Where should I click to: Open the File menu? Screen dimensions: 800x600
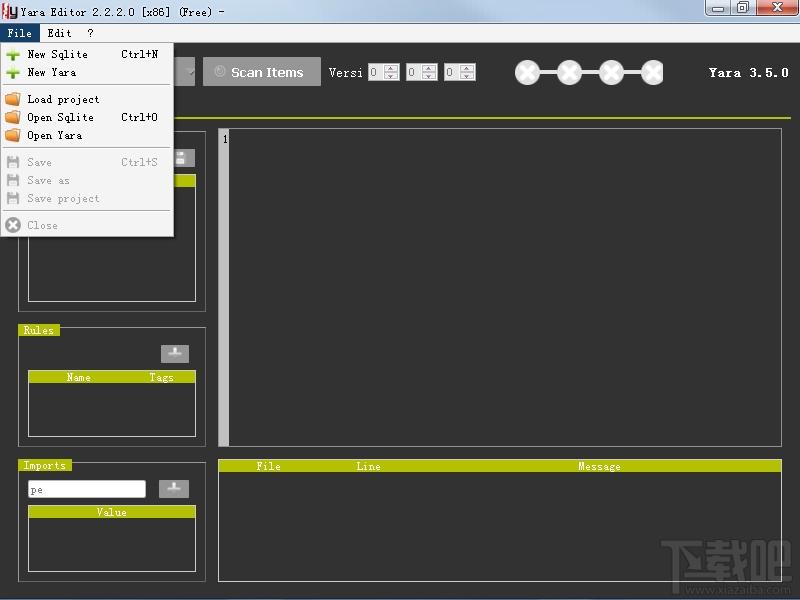pos(20,33)
